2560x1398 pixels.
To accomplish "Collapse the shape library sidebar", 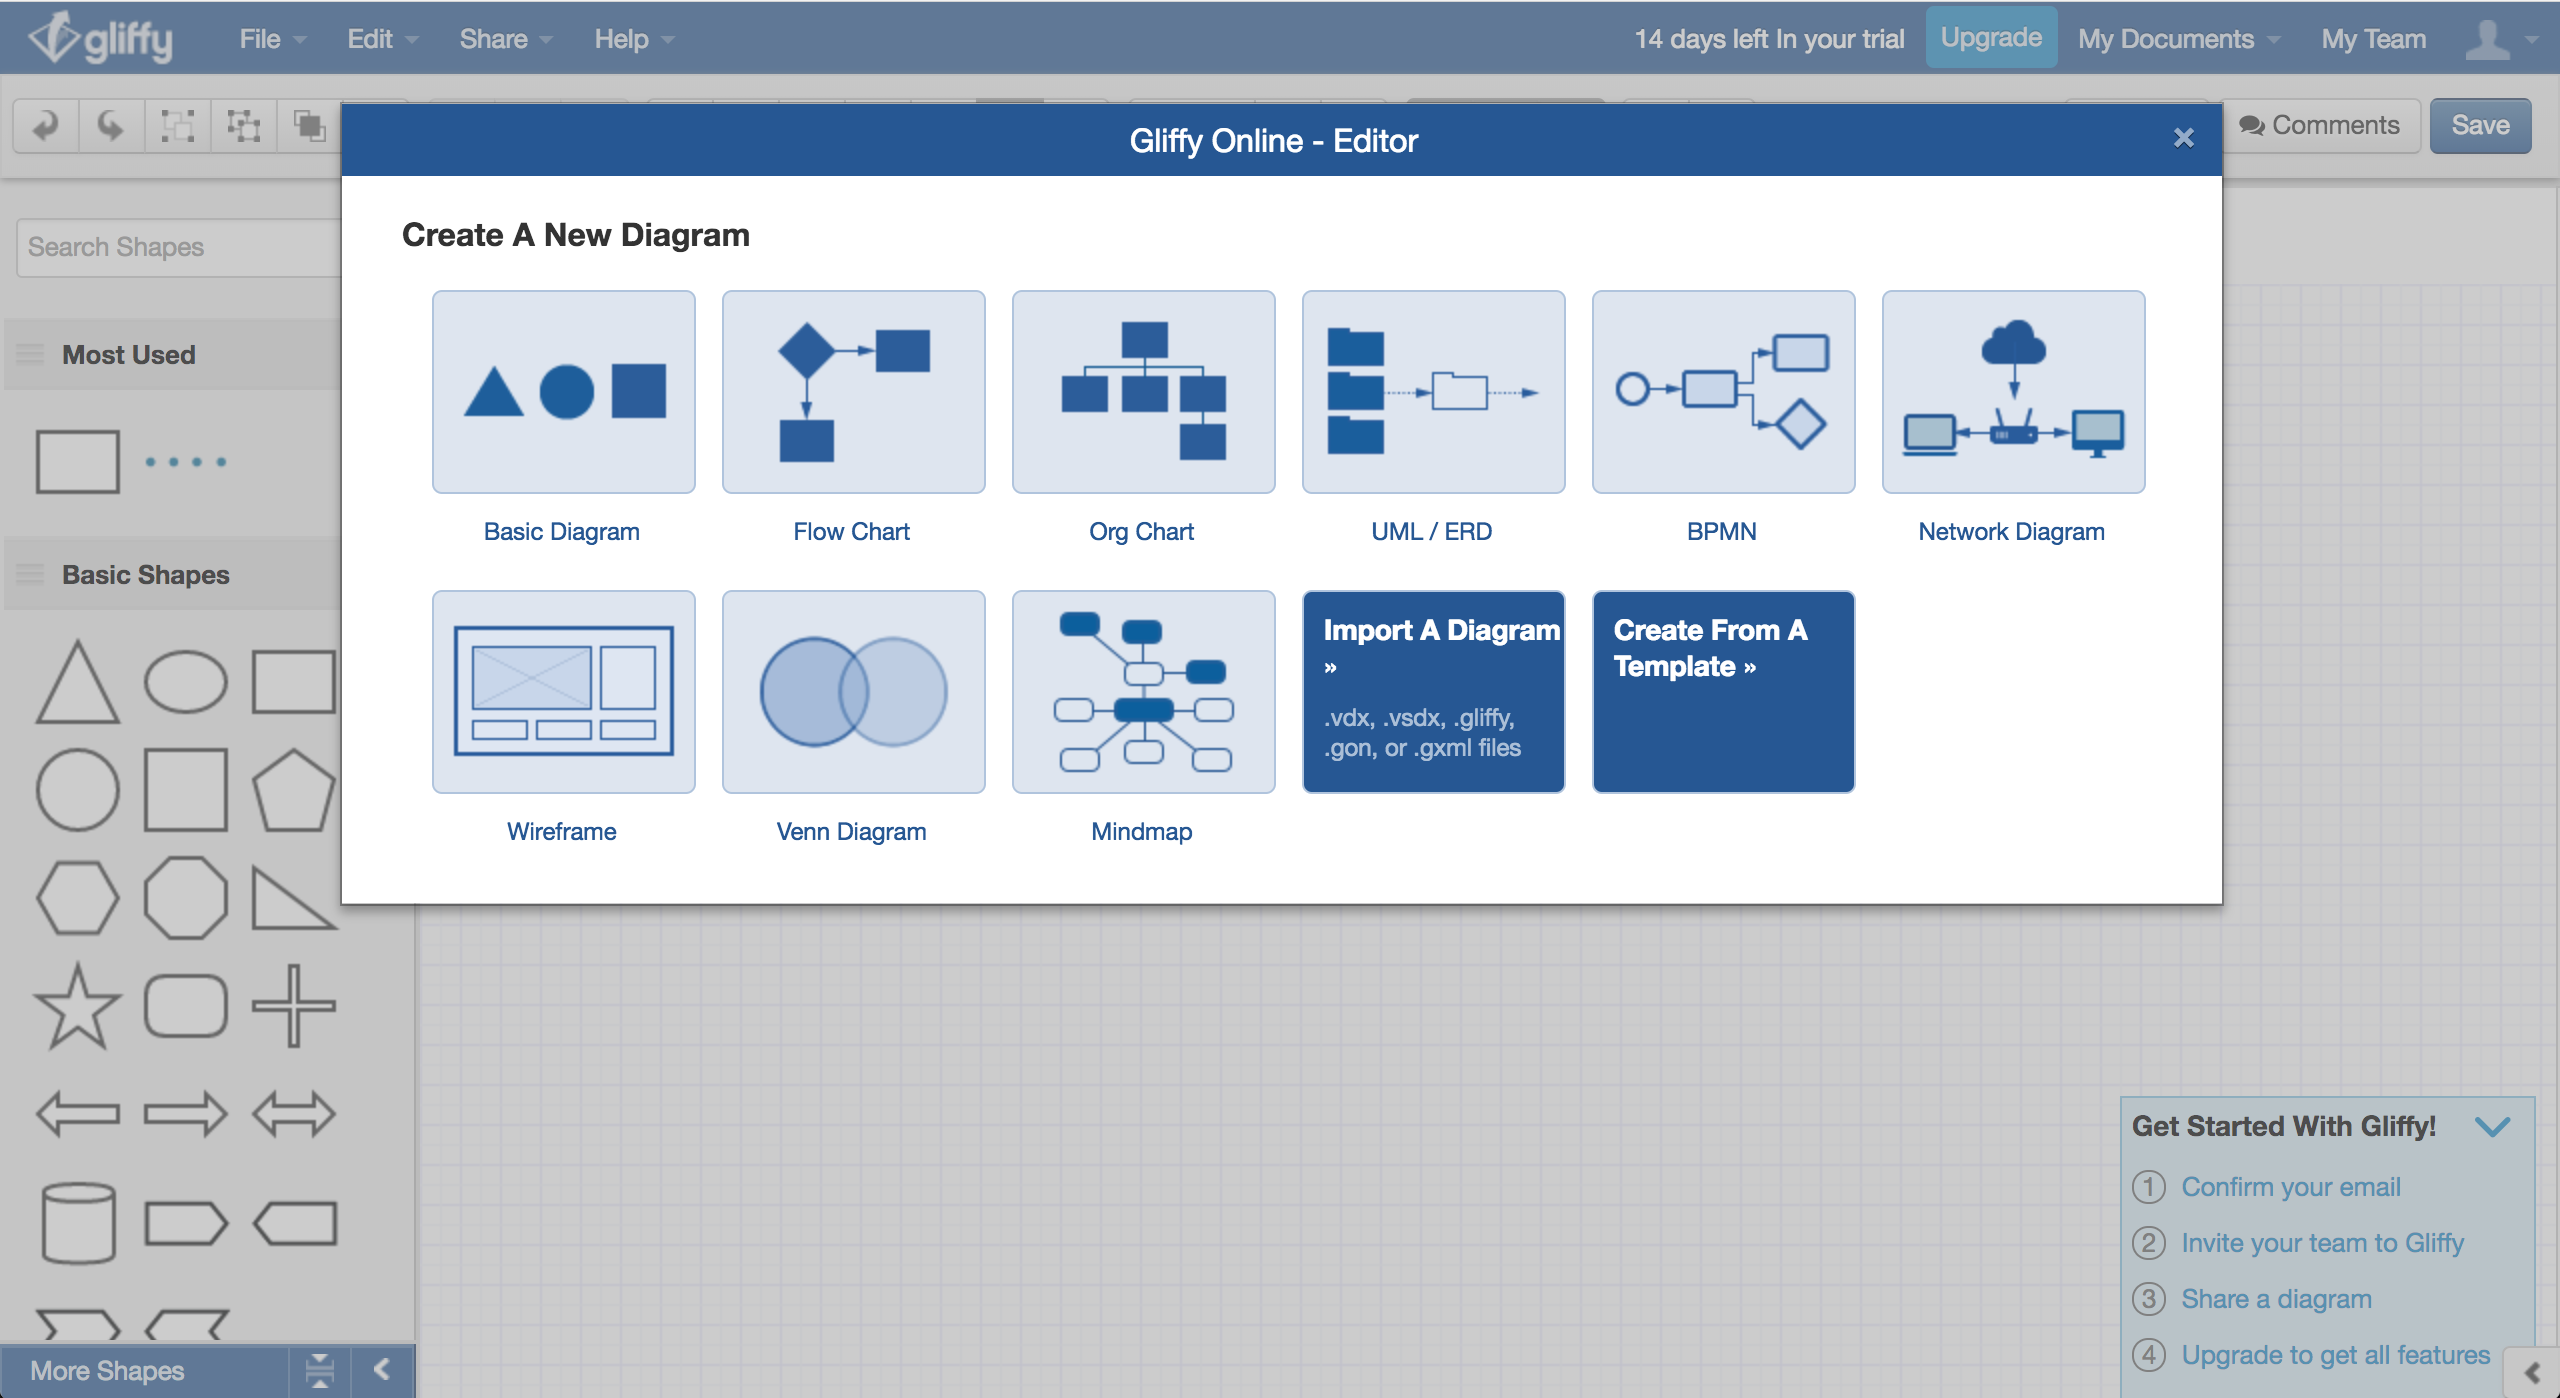I will click(x=381, y=1369).
